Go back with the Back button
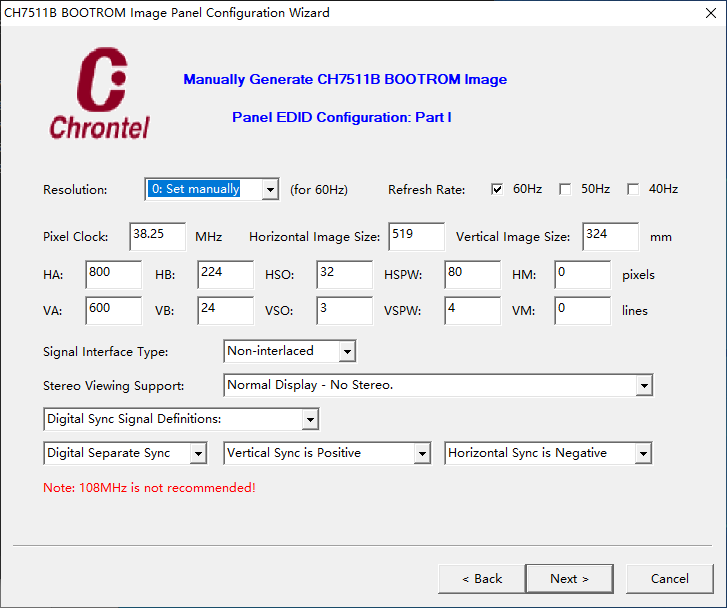 [482, 579]
